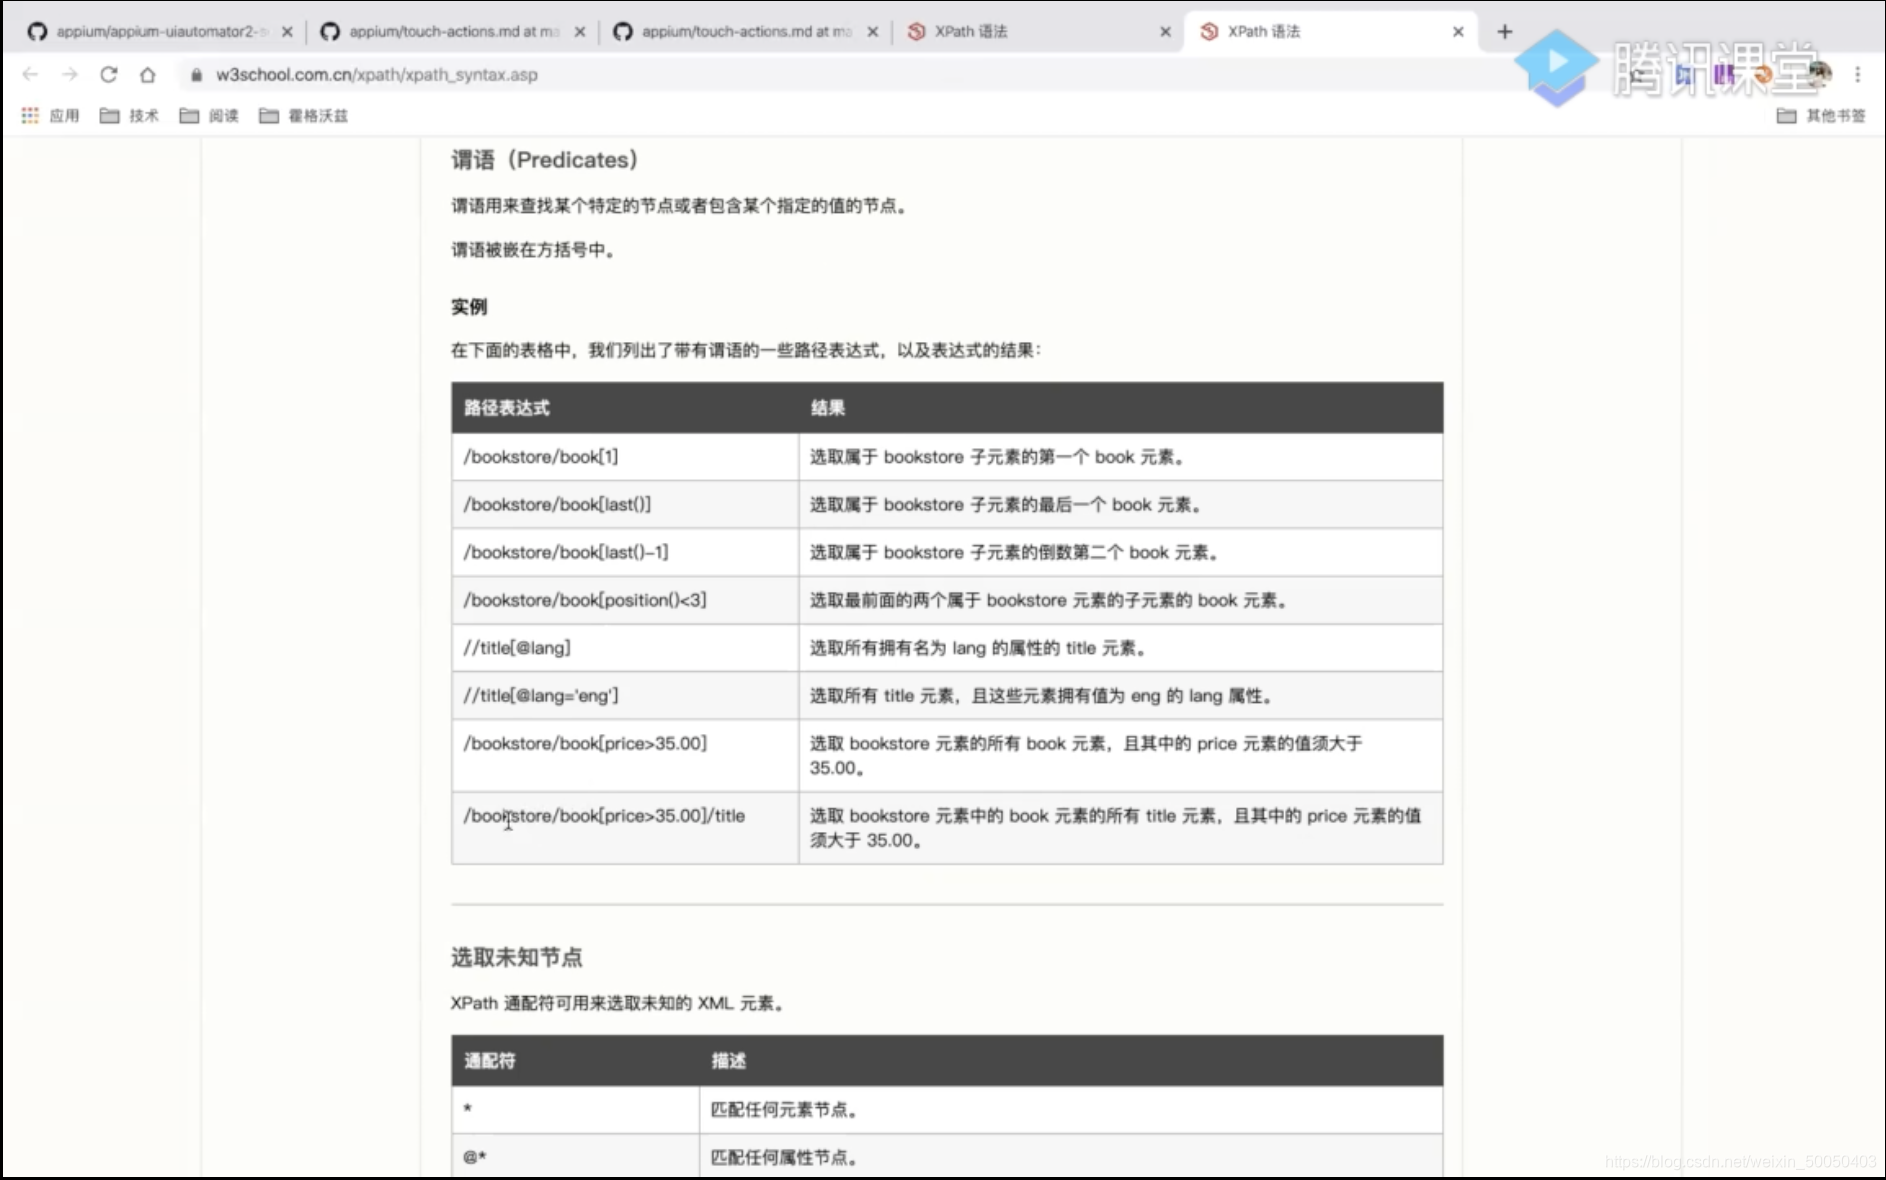The image size is (1886, 1180).
Task: Click the 应用 bookmark shortcut
Action: coord(64,115)
